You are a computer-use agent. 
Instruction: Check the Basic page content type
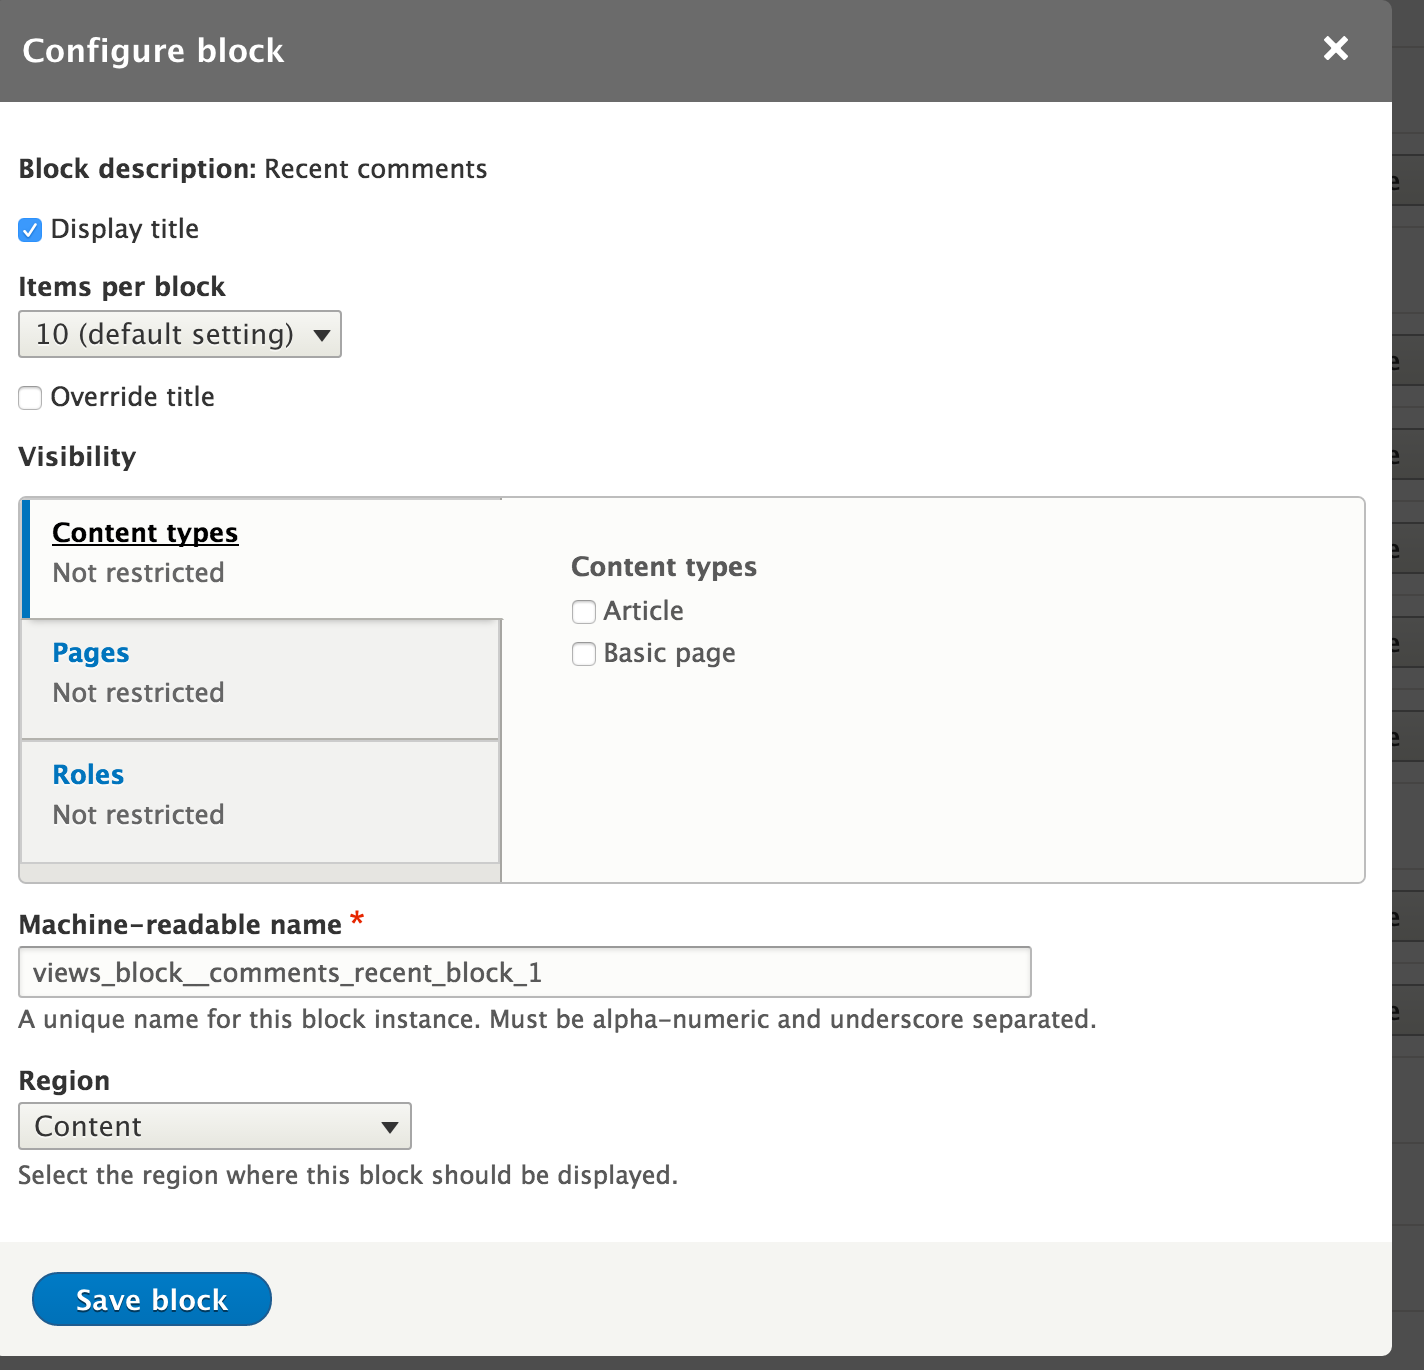584,654
